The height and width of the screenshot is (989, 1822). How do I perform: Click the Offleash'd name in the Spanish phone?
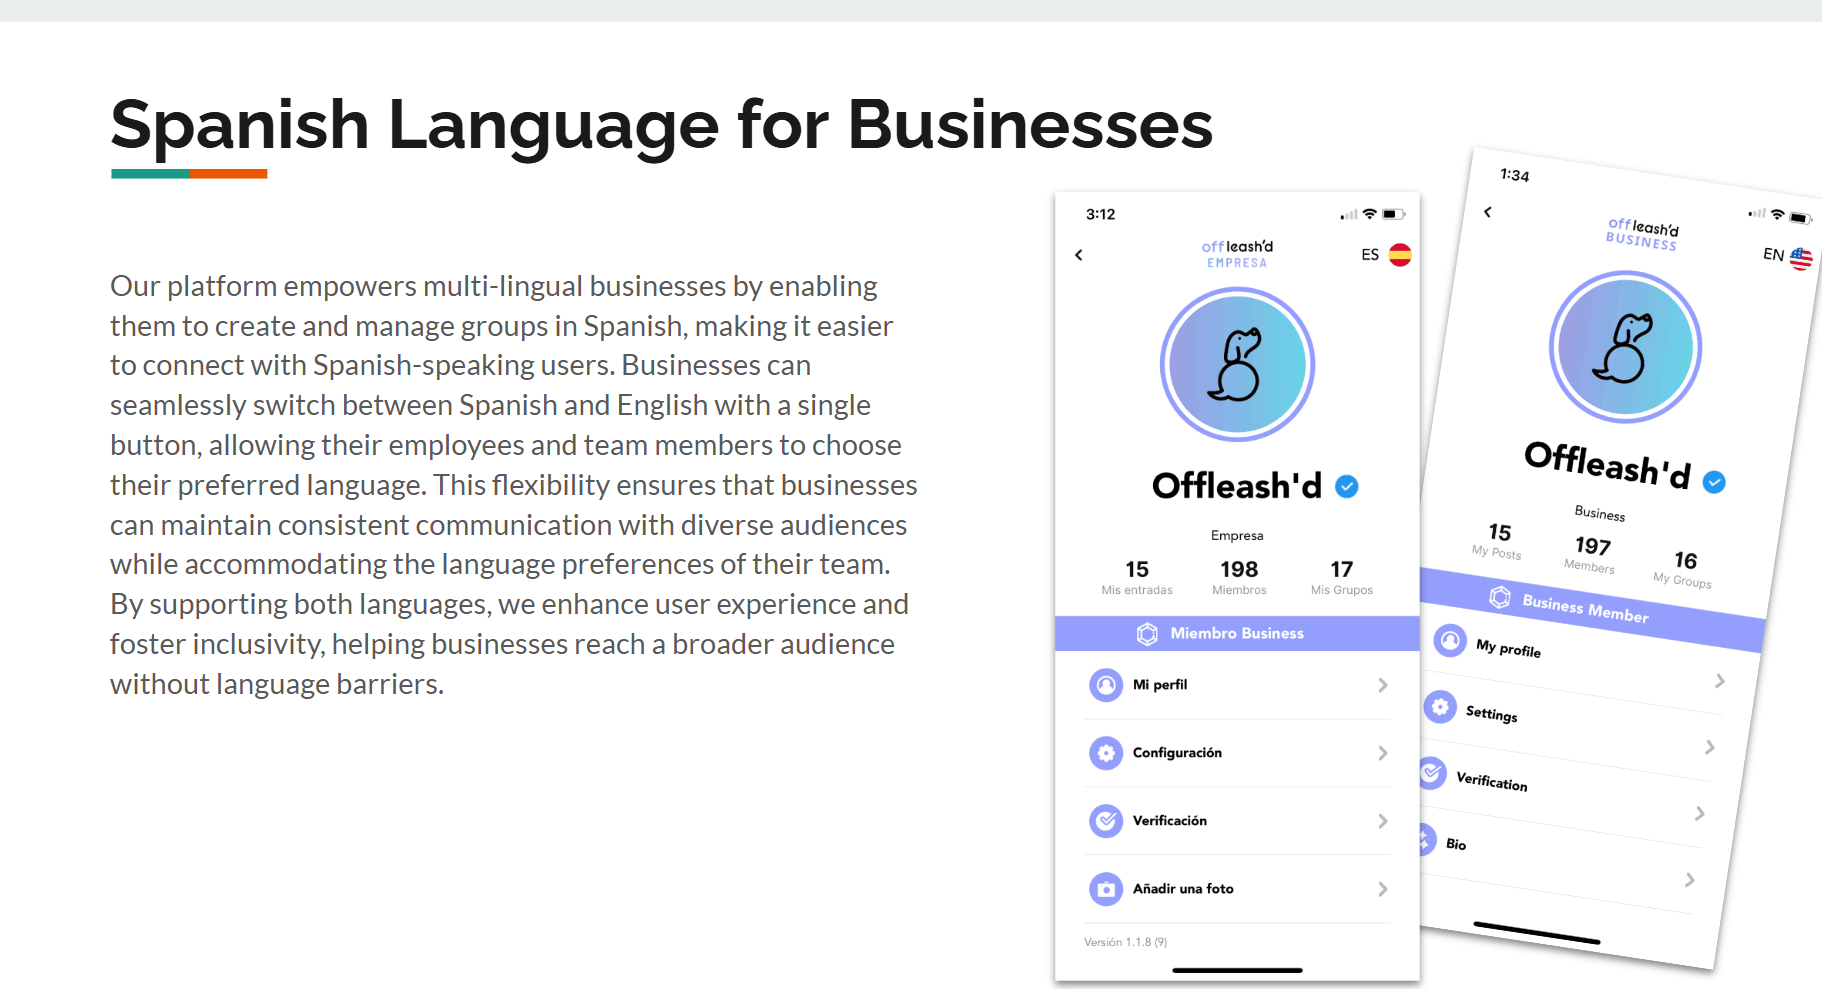[1237, 486]
